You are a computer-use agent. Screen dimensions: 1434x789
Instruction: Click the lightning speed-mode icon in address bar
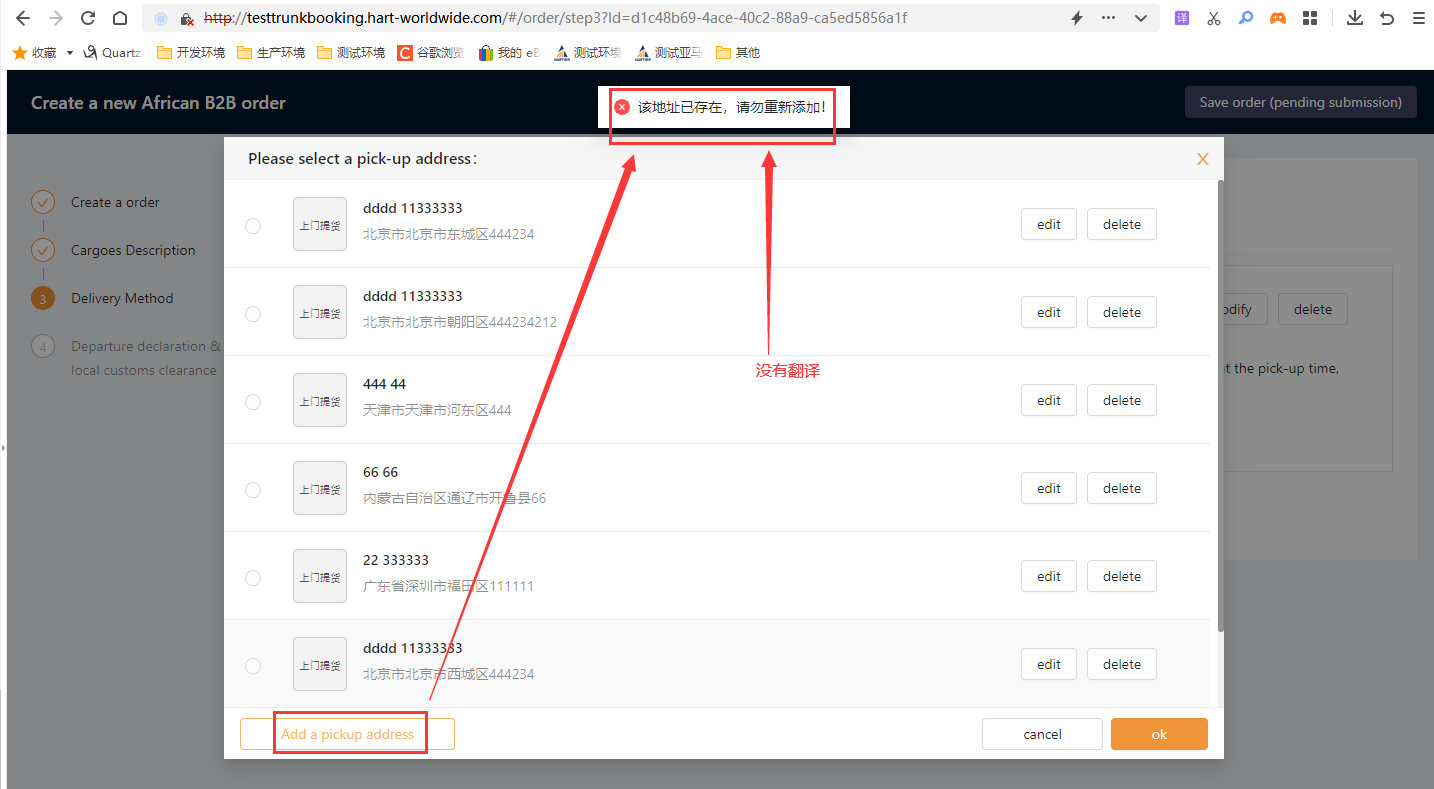pyautogui.click(x=1077, y=18)
